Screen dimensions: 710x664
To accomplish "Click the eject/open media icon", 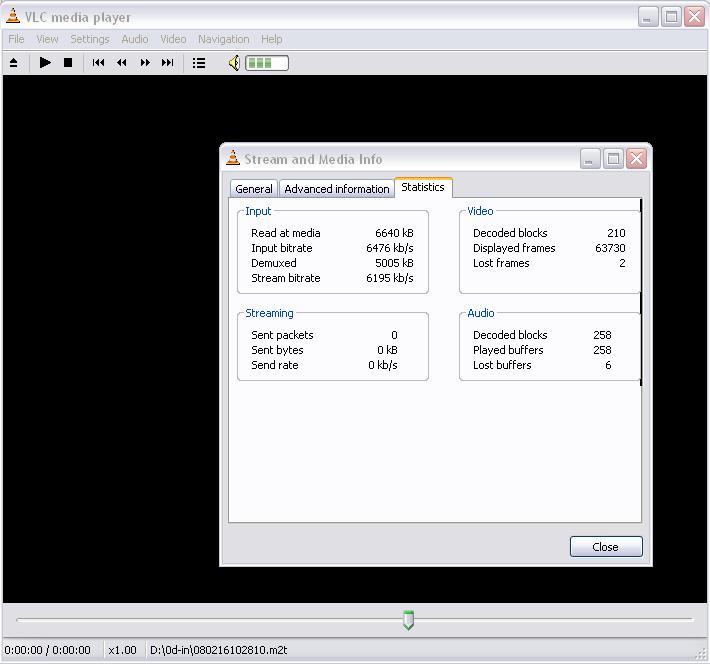I will pos(14,63).
